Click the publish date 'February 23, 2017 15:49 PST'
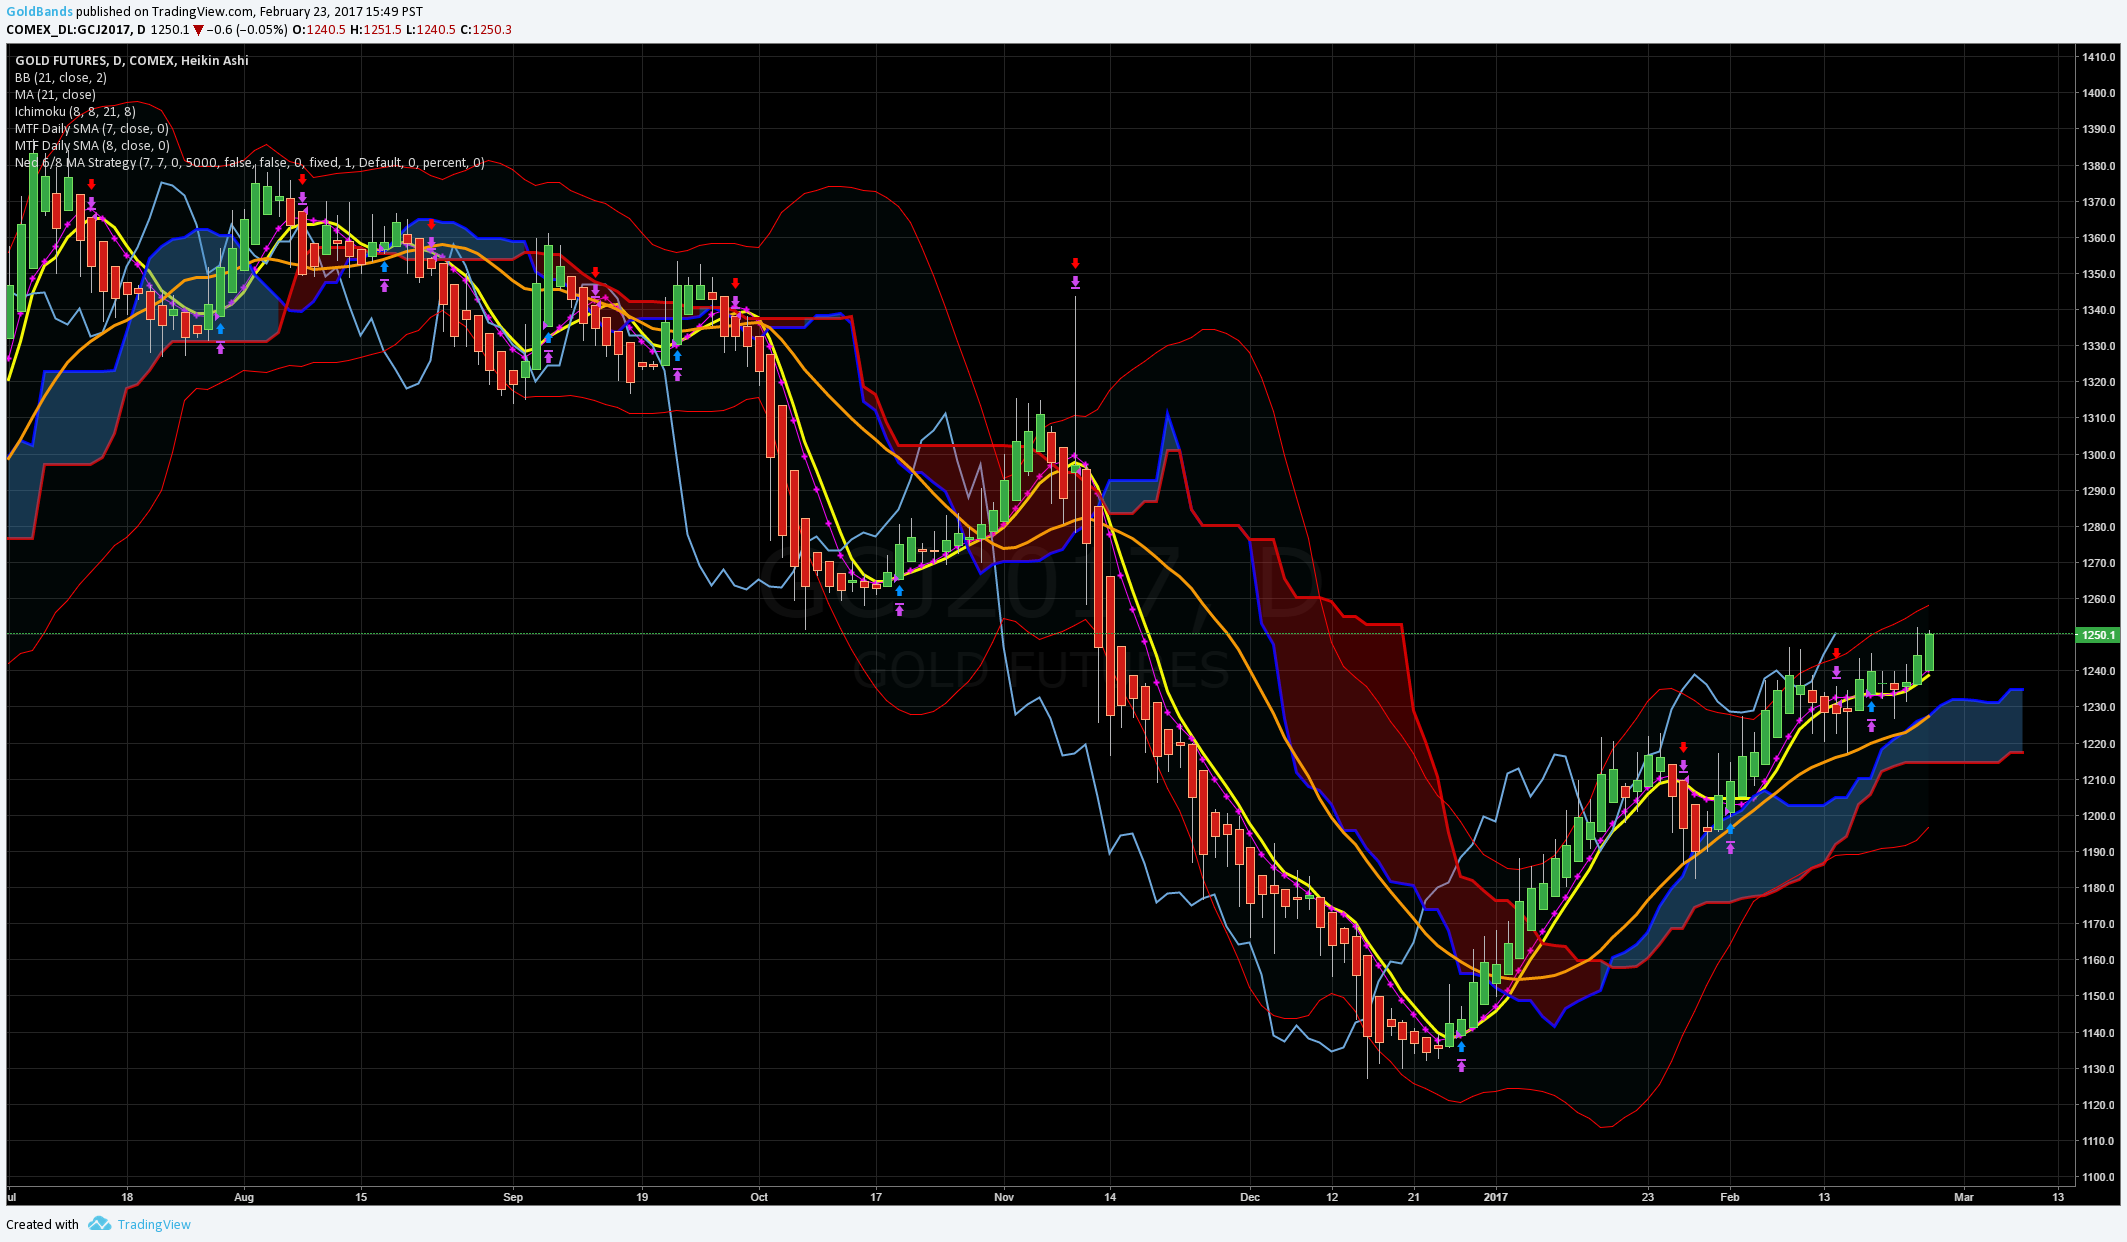This screenshot has height=1242, width=2127. pos(341,12)
